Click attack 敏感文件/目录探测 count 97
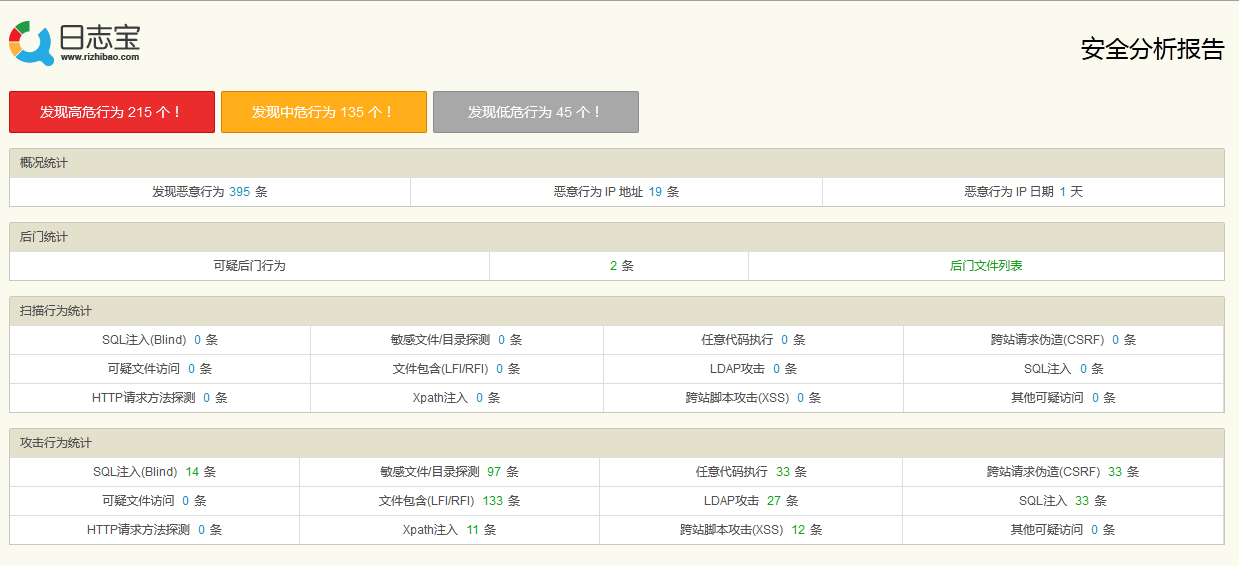1239x566 pixels. [x=494, y=472]
